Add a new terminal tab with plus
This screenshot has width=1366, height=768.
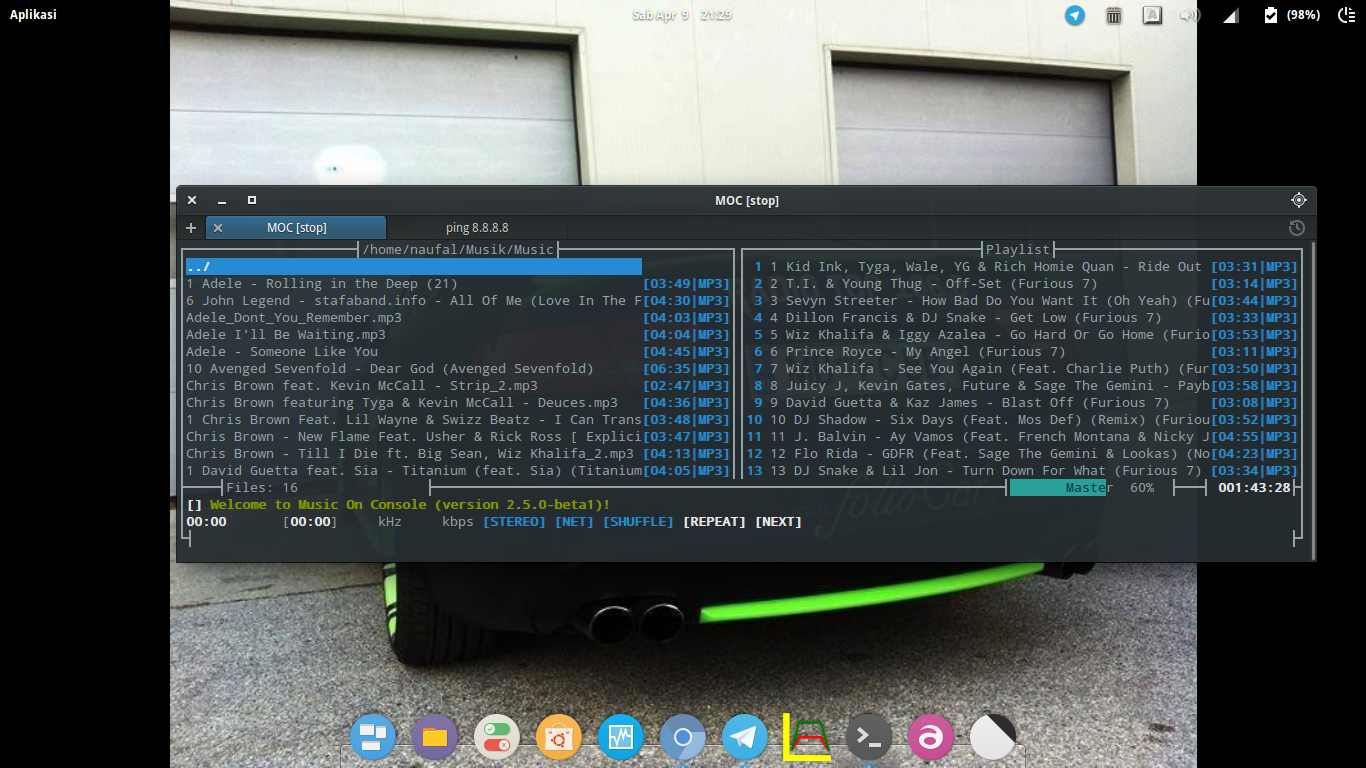pos(191,228)
